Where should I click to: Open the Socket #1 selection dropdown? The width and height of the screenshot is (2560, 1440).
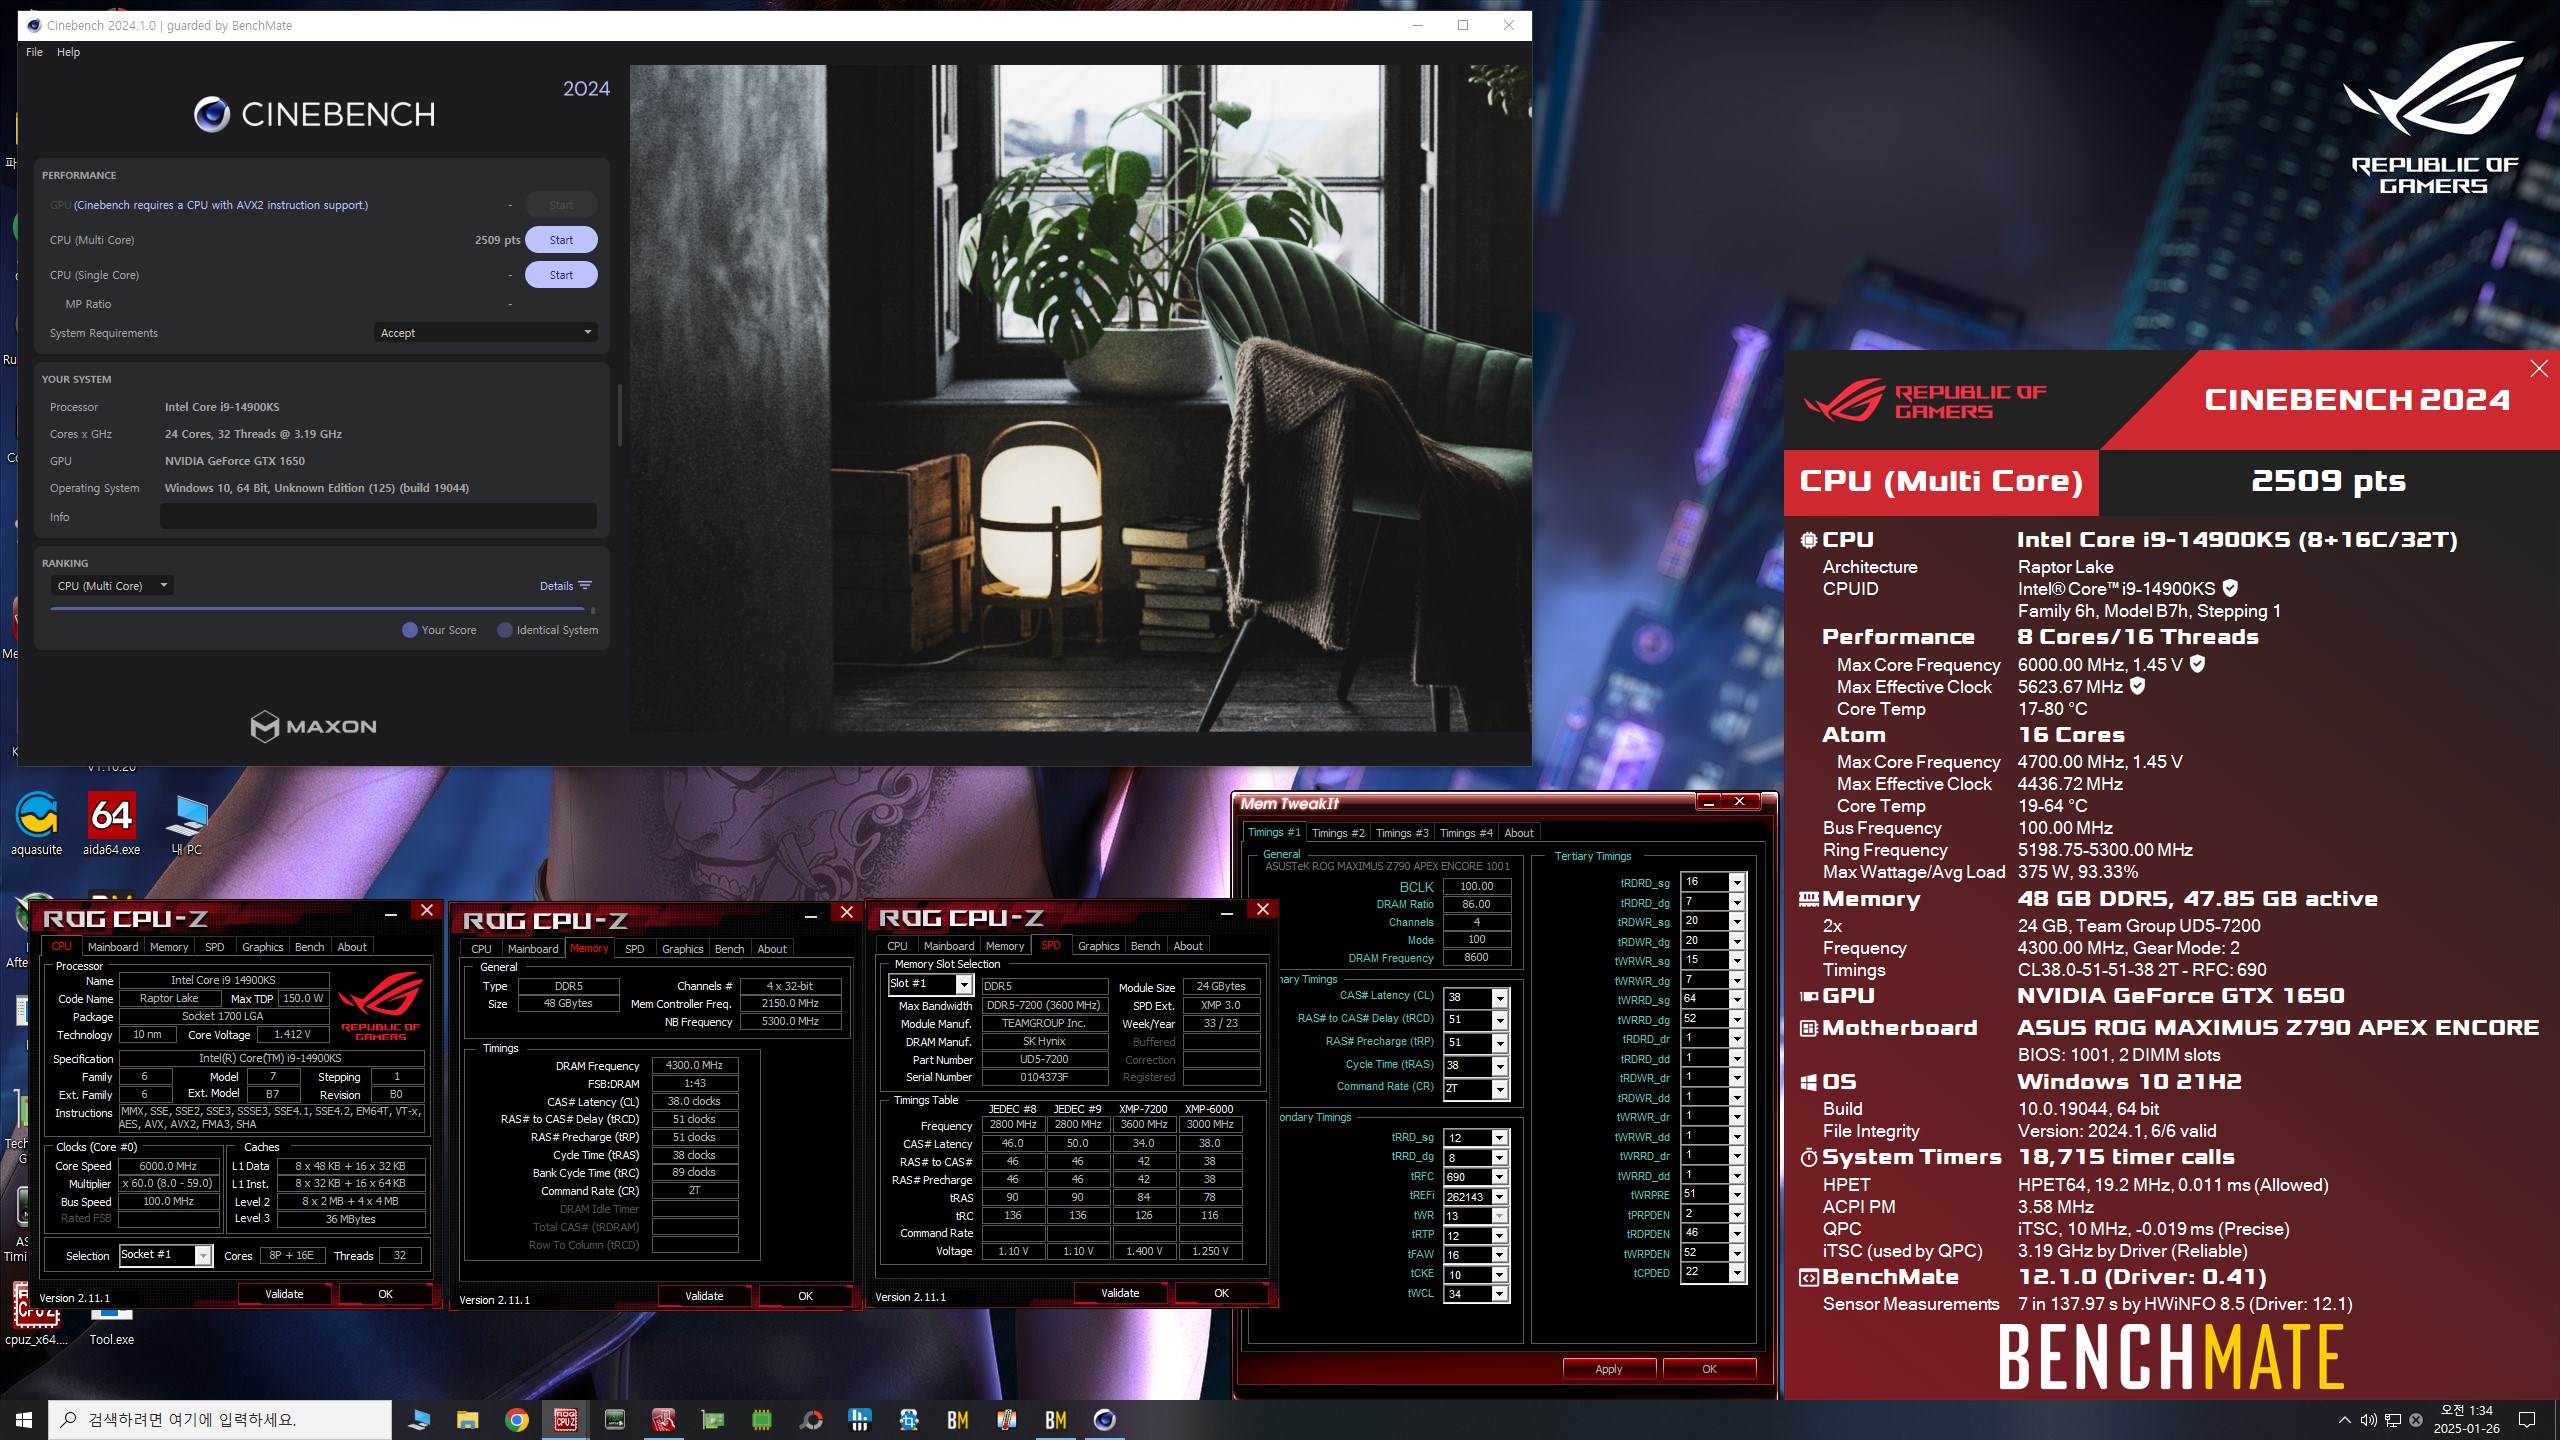coord(203,1255)
